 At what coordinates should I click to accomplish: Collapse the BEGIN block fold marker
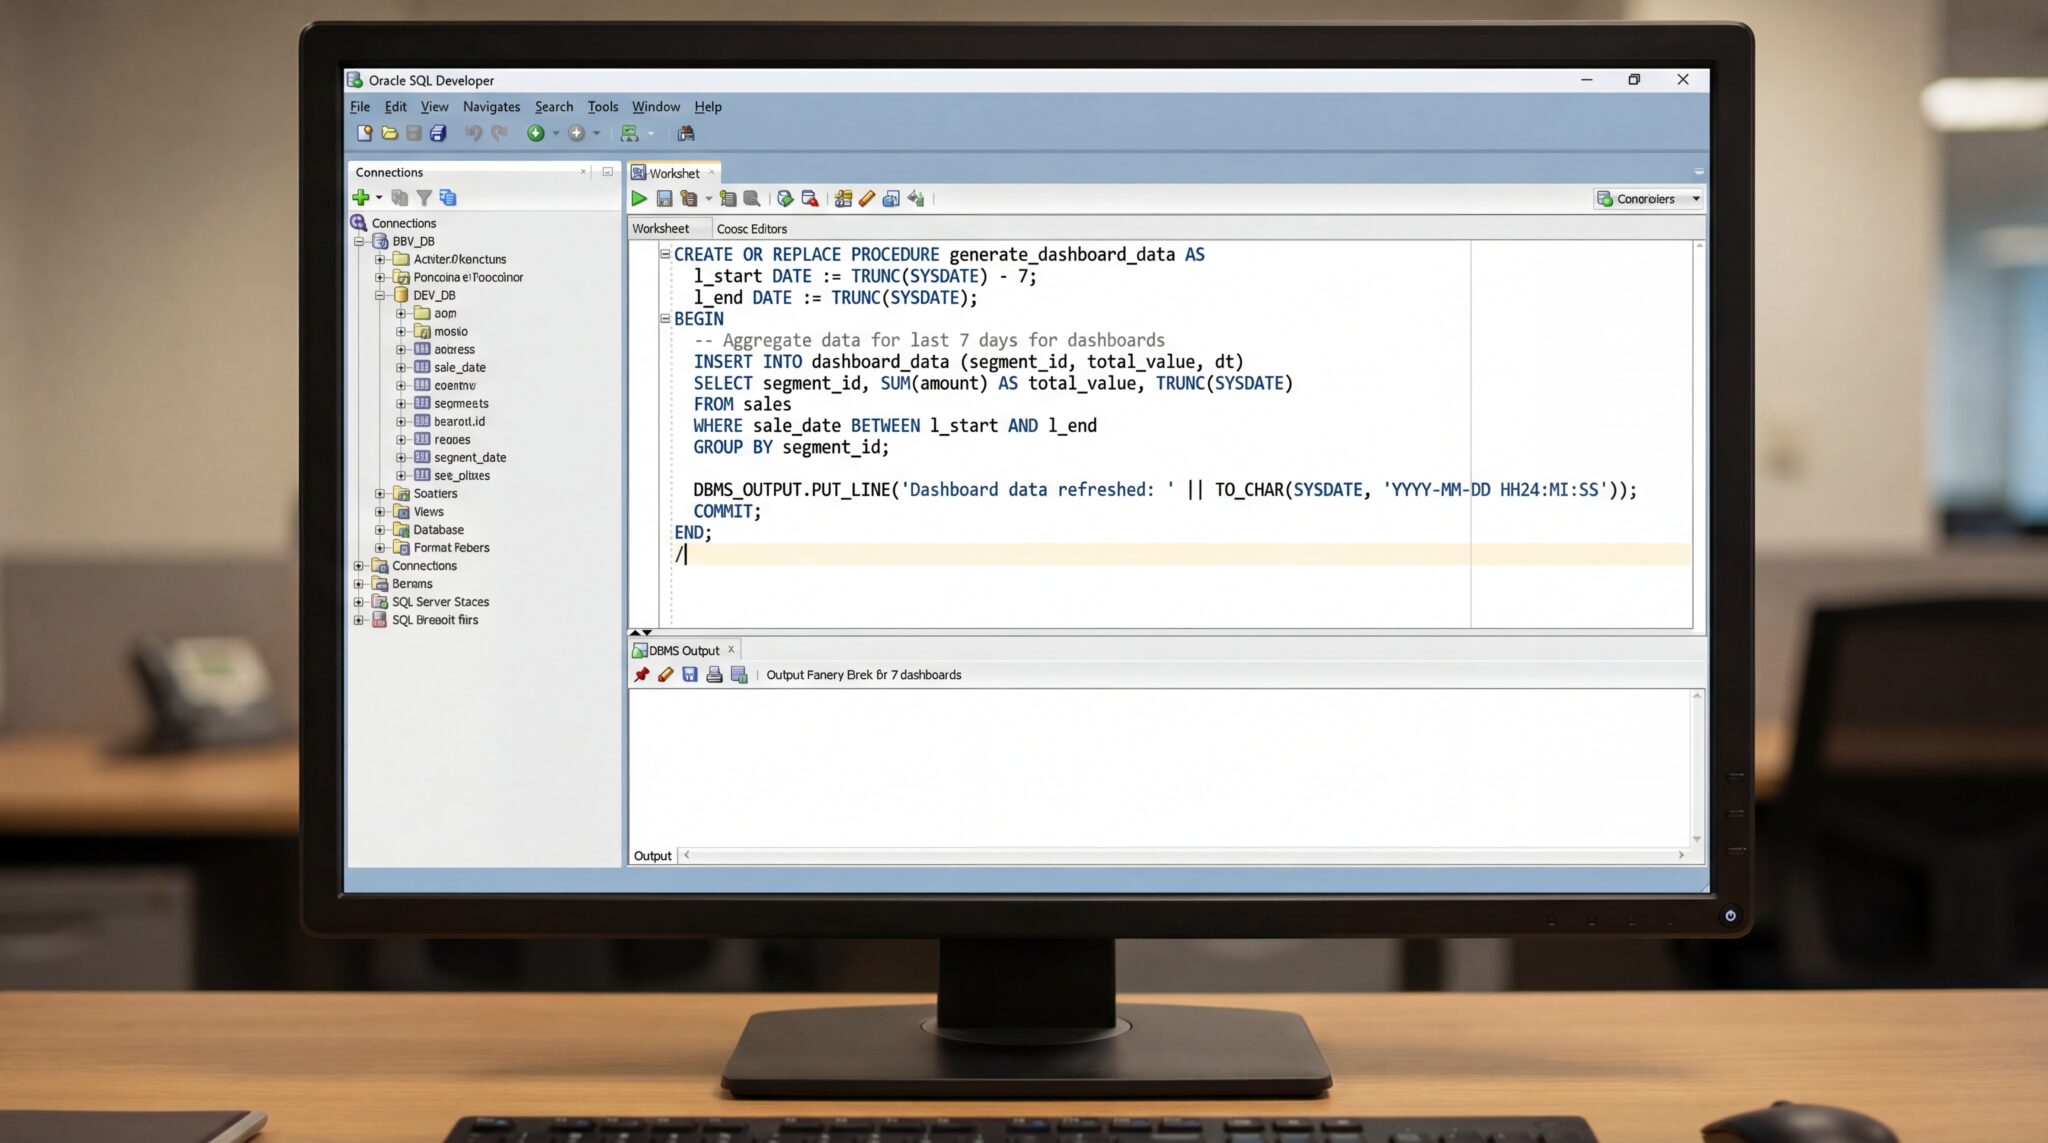[x=665, y=318]
